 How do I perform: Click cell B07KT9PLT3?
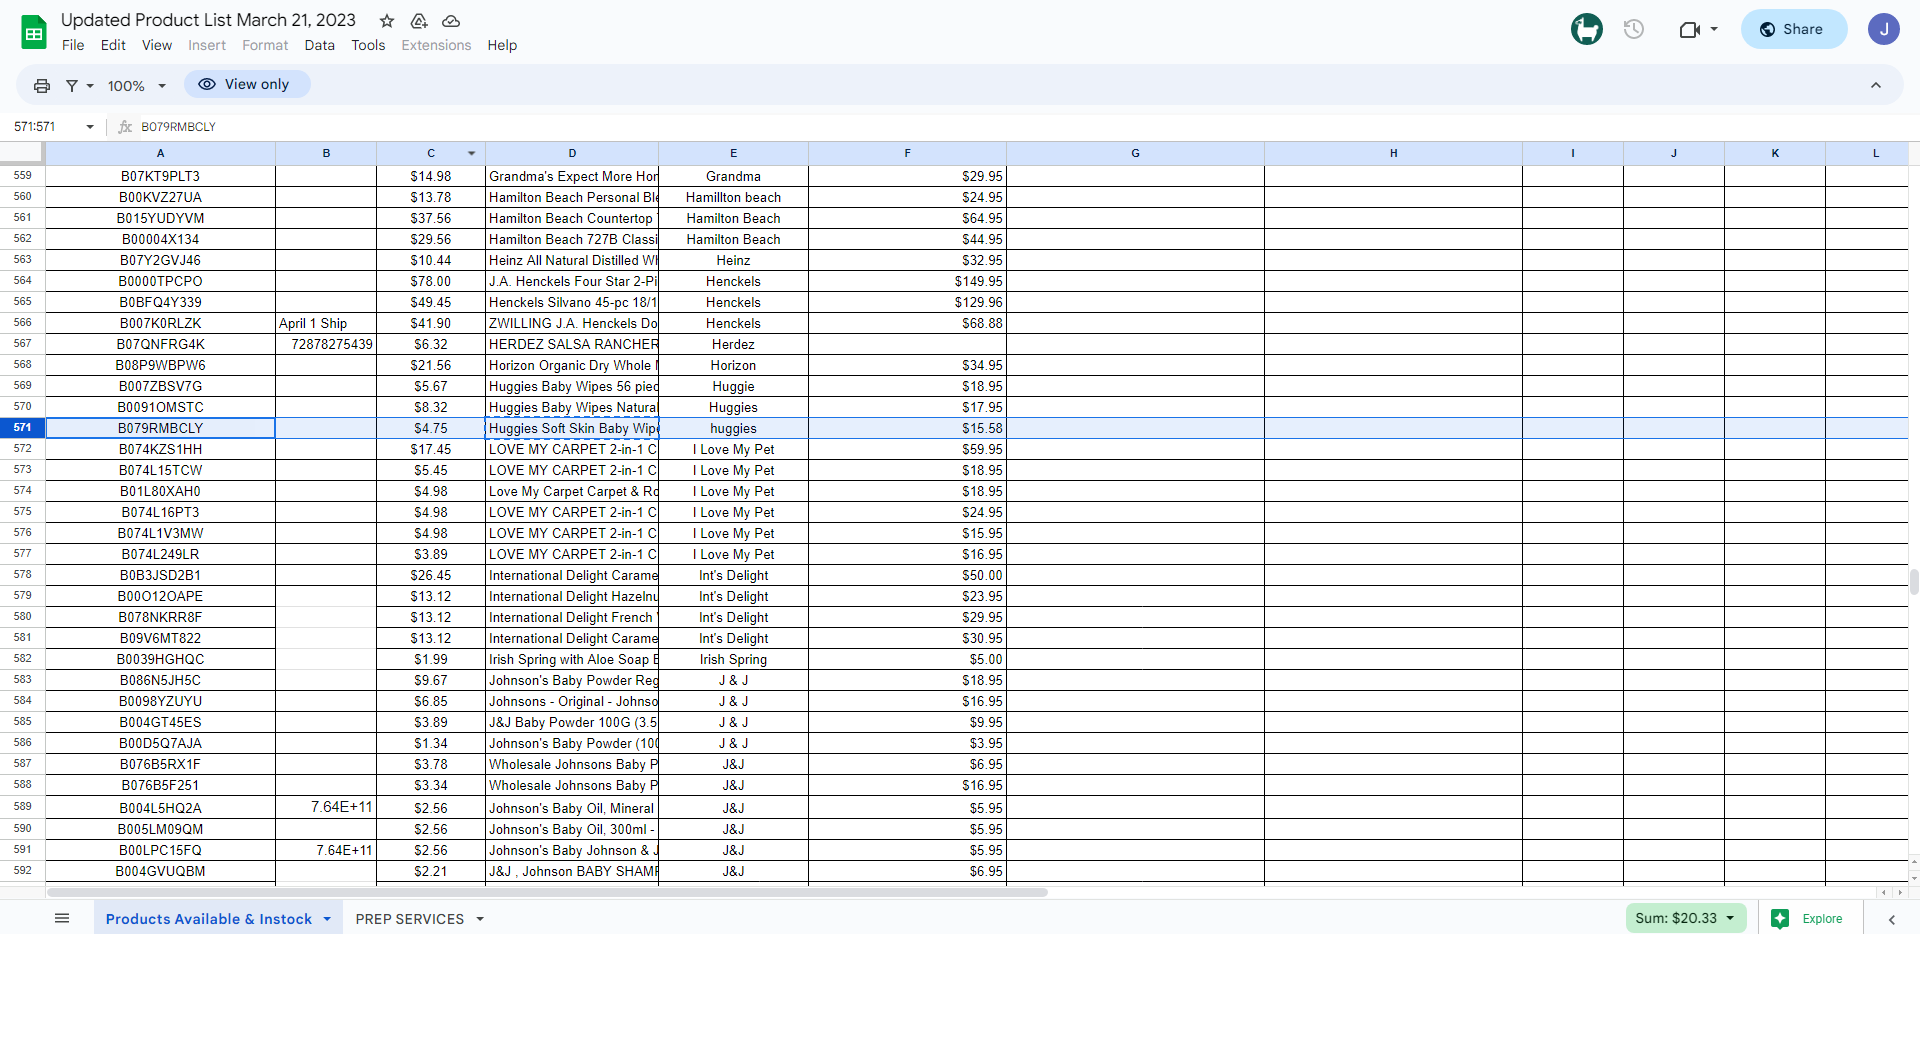pos(160,176)
